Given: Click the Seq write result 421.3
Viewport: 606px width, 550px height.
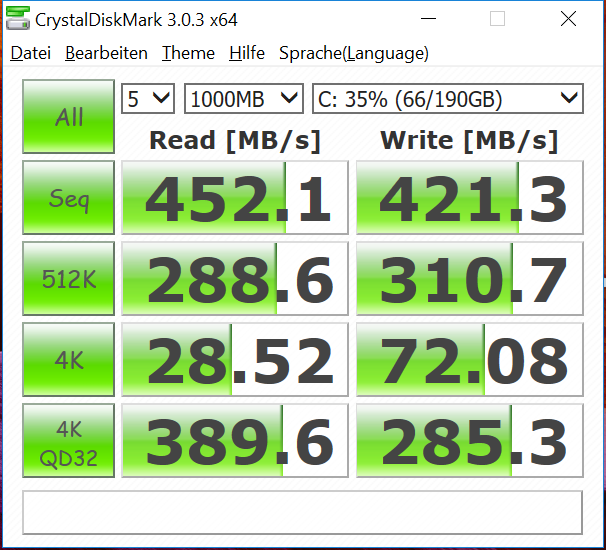Looking at the screenshot, I should coord(470,198).
